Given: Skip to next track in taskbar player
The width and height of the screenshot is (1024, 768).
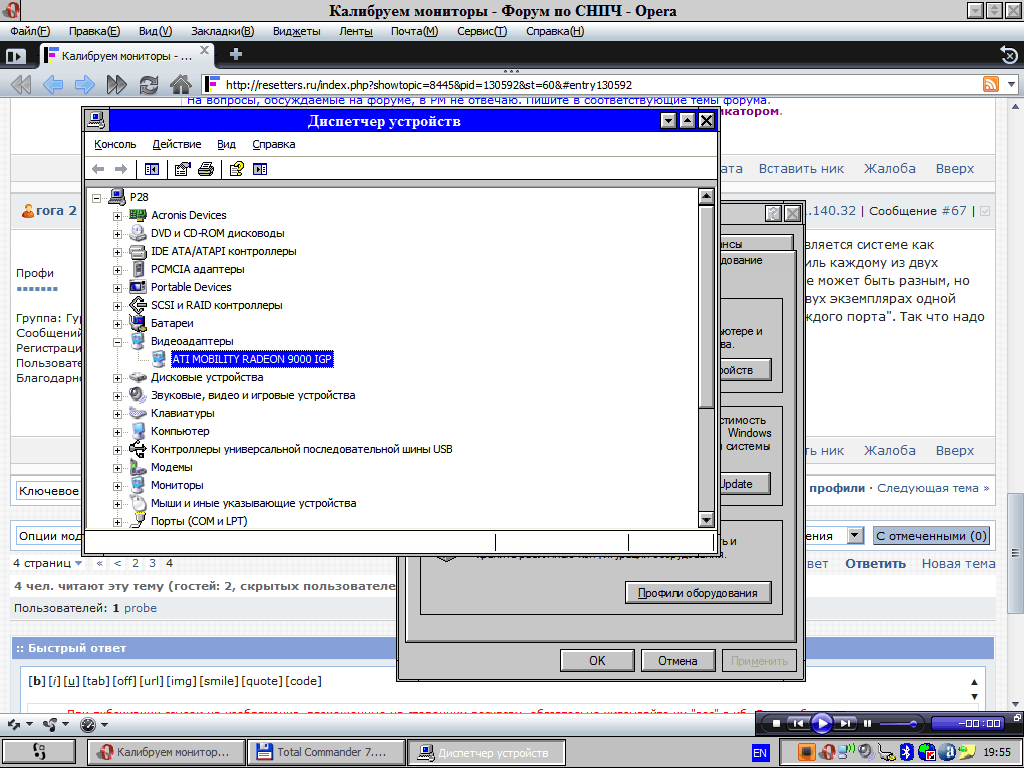Looking at the screenshot, I should click(845, 723).
